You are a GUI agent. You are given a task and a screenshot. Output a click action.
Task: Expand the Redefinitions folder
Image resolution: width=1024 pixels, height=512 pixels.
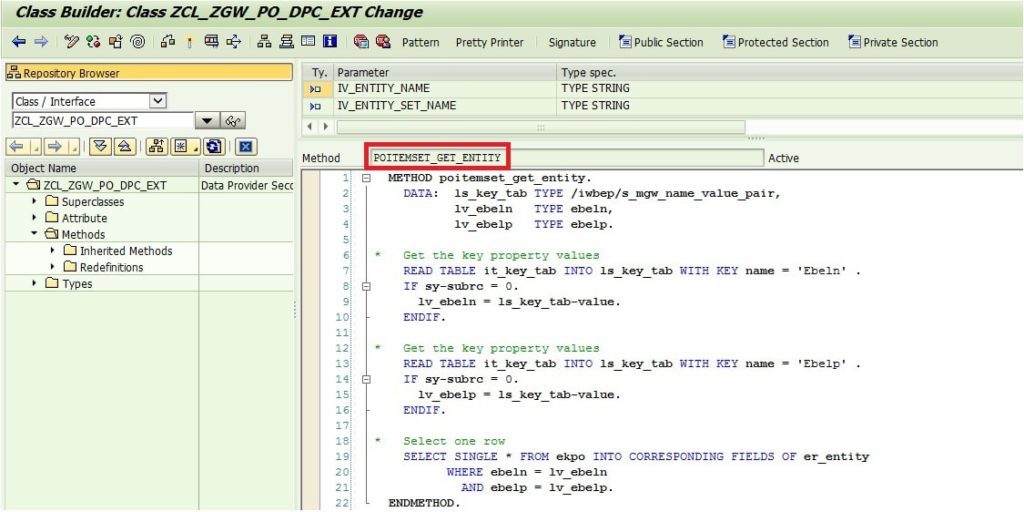pos(52,266)
